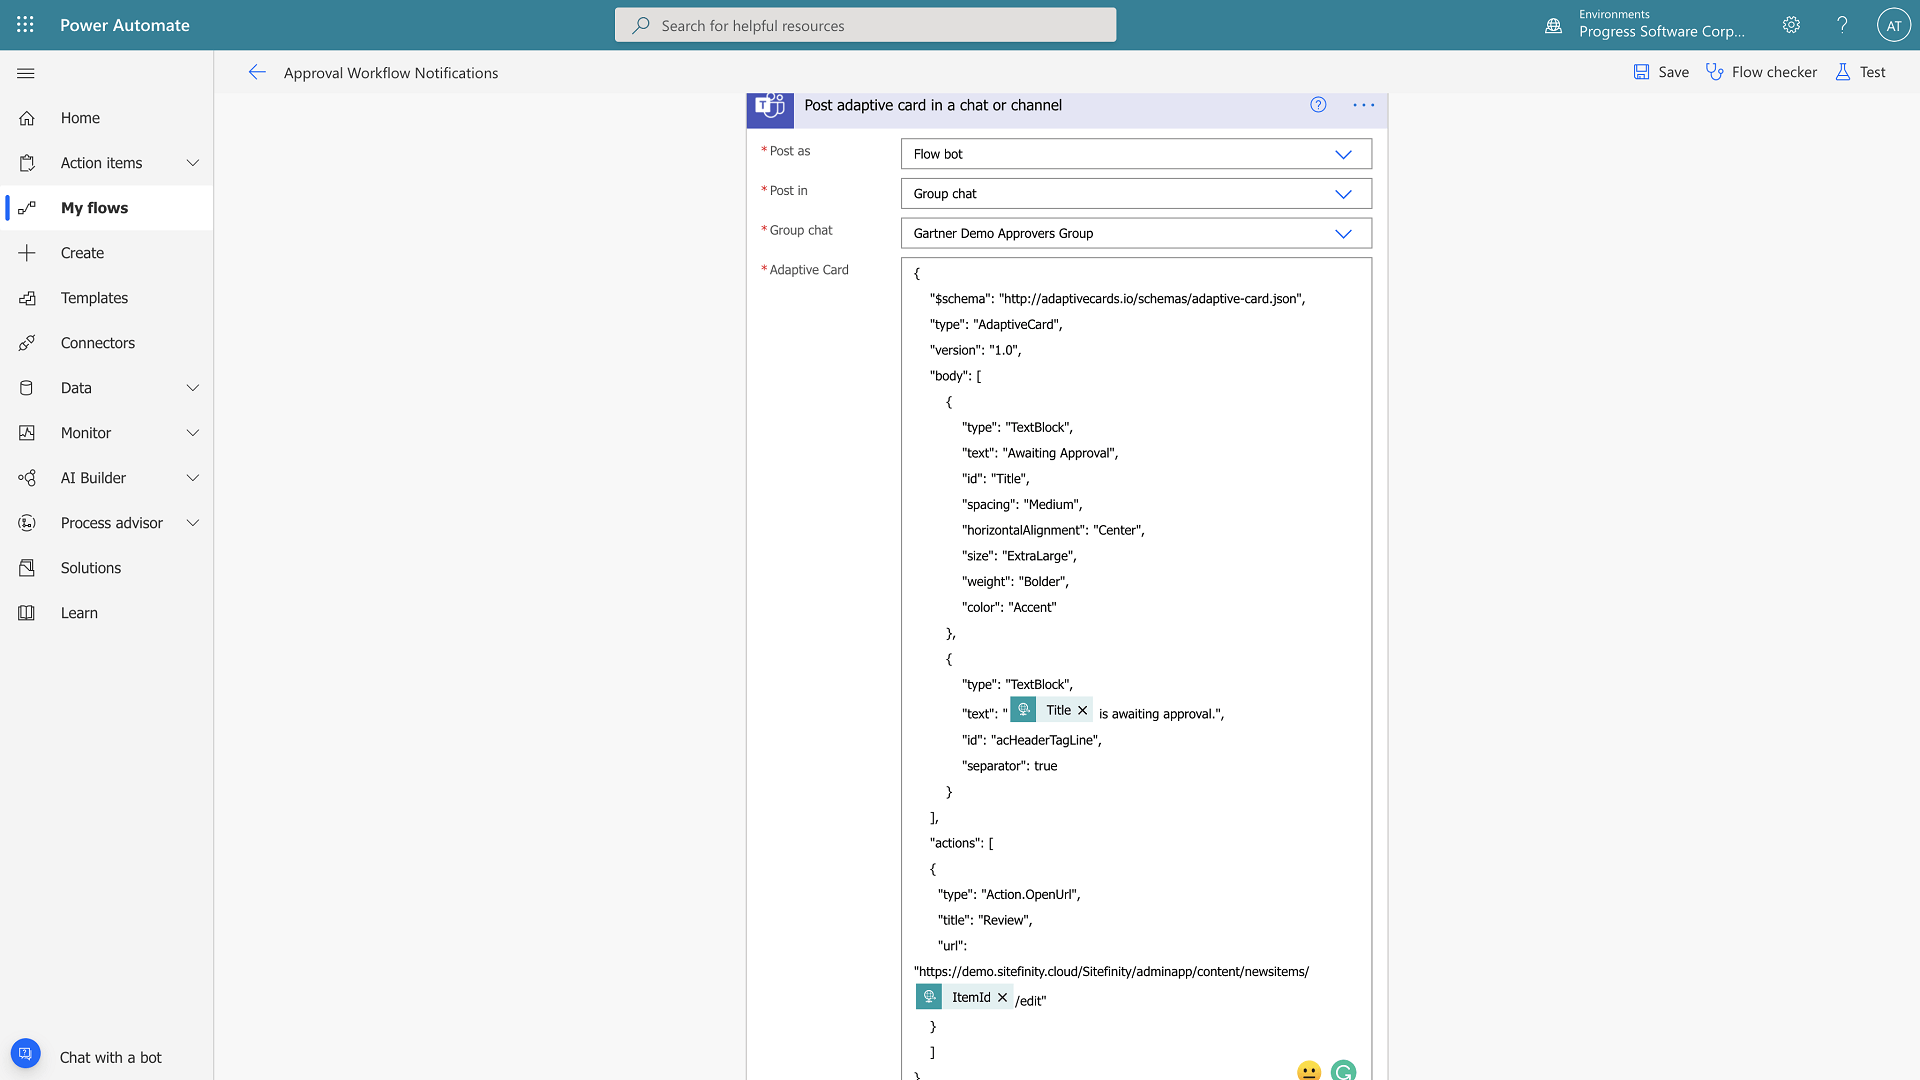Open the Post as dropdown
The width and height of the screenshot is (1920, 1080).
(1343, 154)
